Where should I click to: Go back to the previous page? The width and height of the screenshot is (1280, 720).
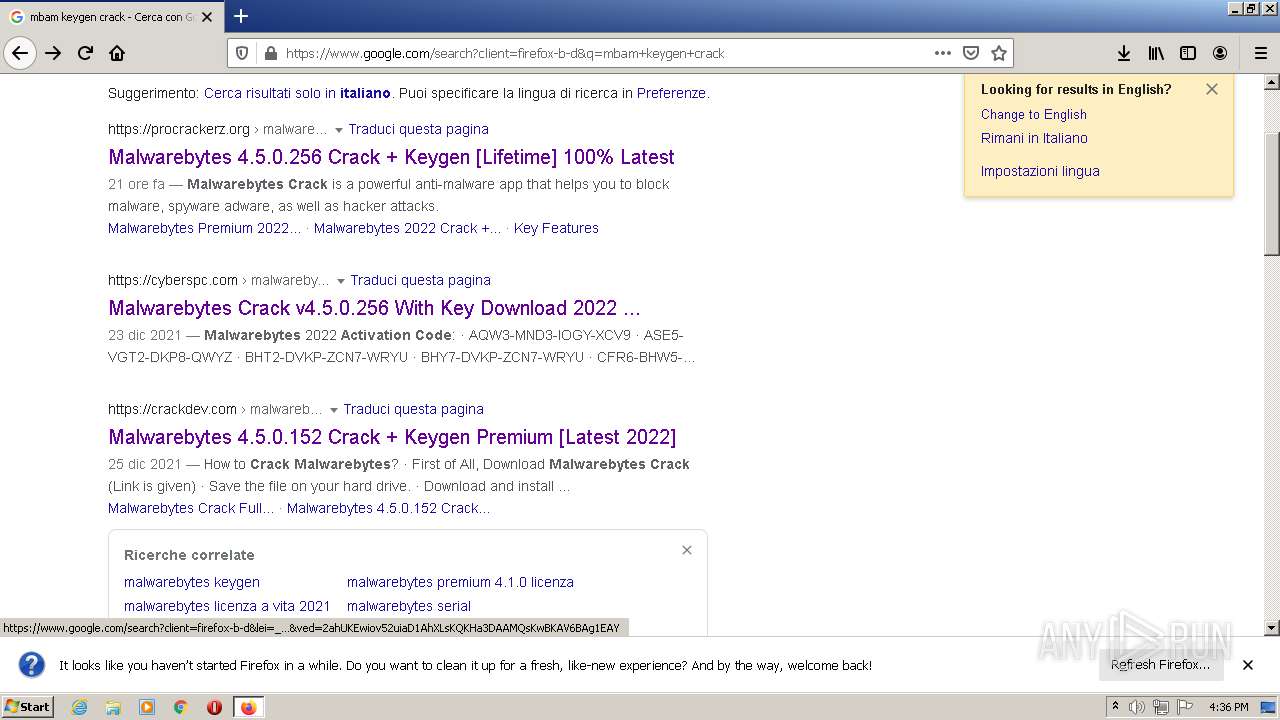click(20, 53)
